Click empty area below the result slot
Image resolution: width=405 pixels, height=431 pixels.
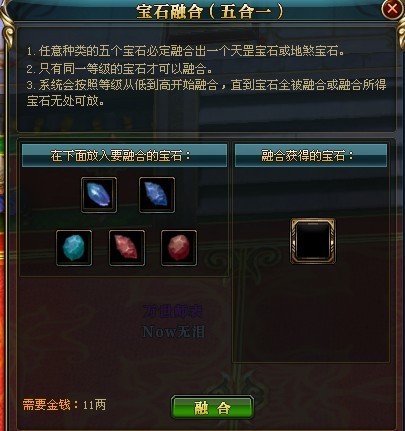click(311, 313)
